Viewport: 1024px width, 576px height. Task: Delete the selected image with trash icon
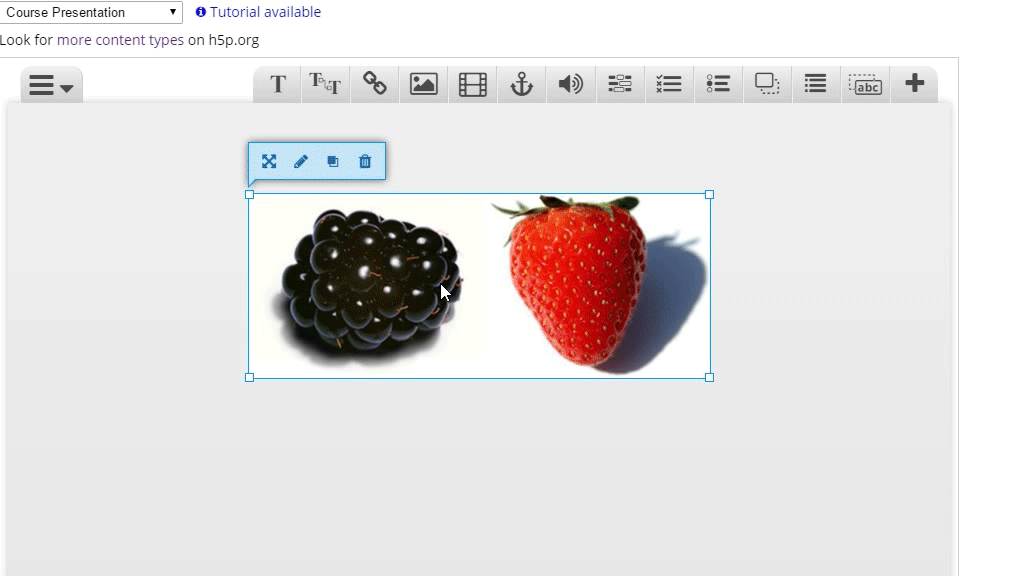pyautogui.click(x=365, y=161)
